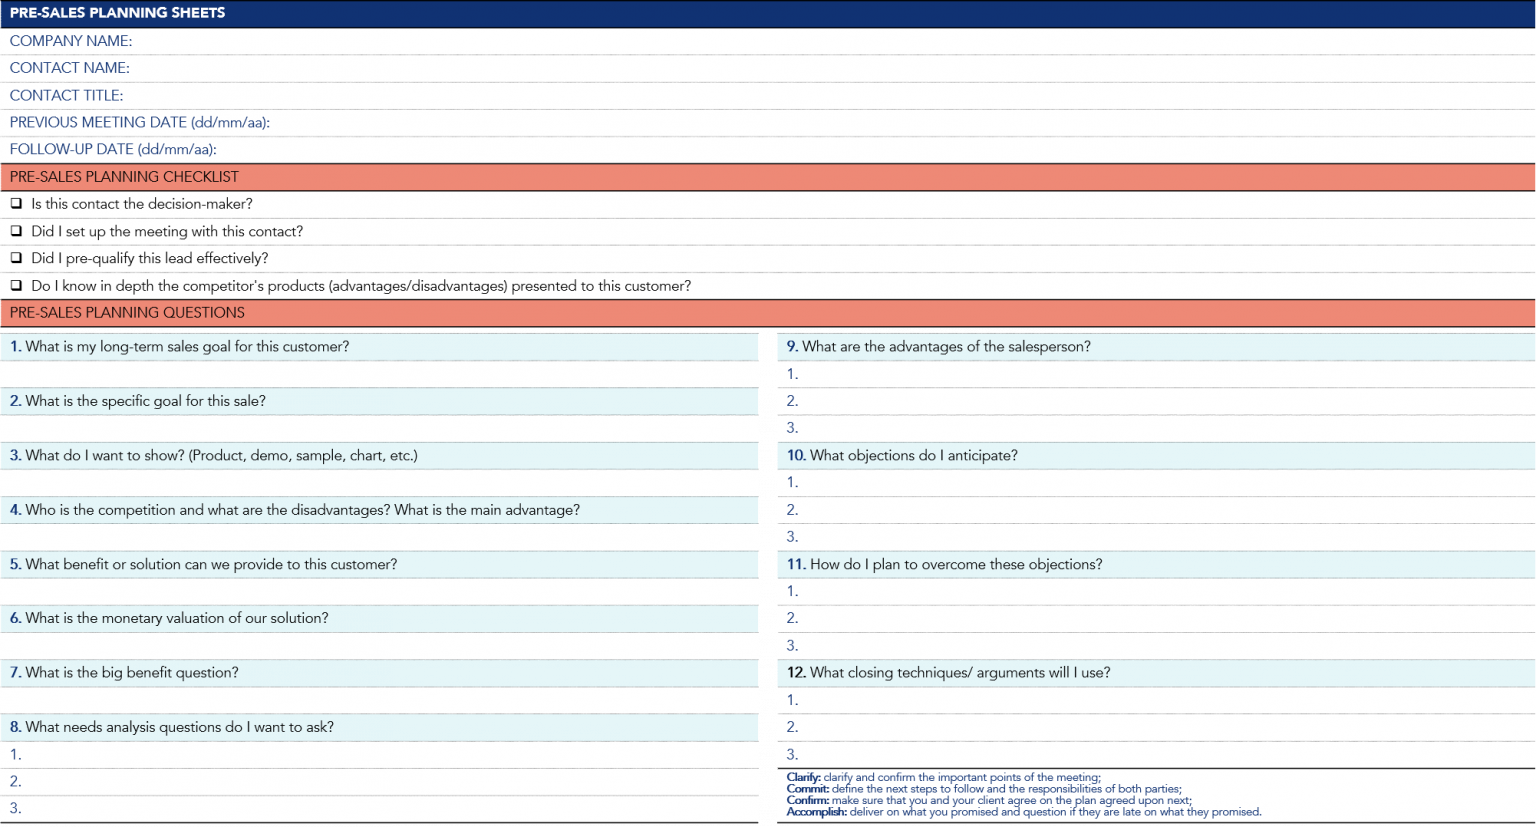
Task: Click the PRE-SALES PLANNING QUESTIONS header
Action: click(x=768, y=313)
